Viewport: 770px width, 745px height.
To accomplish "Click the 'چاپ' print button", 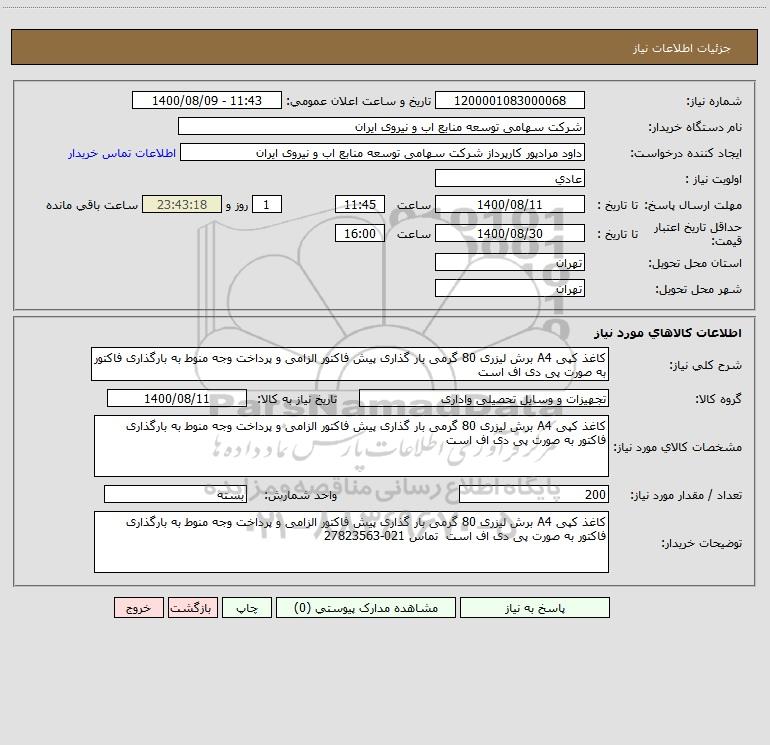I will tap(247, 607).
